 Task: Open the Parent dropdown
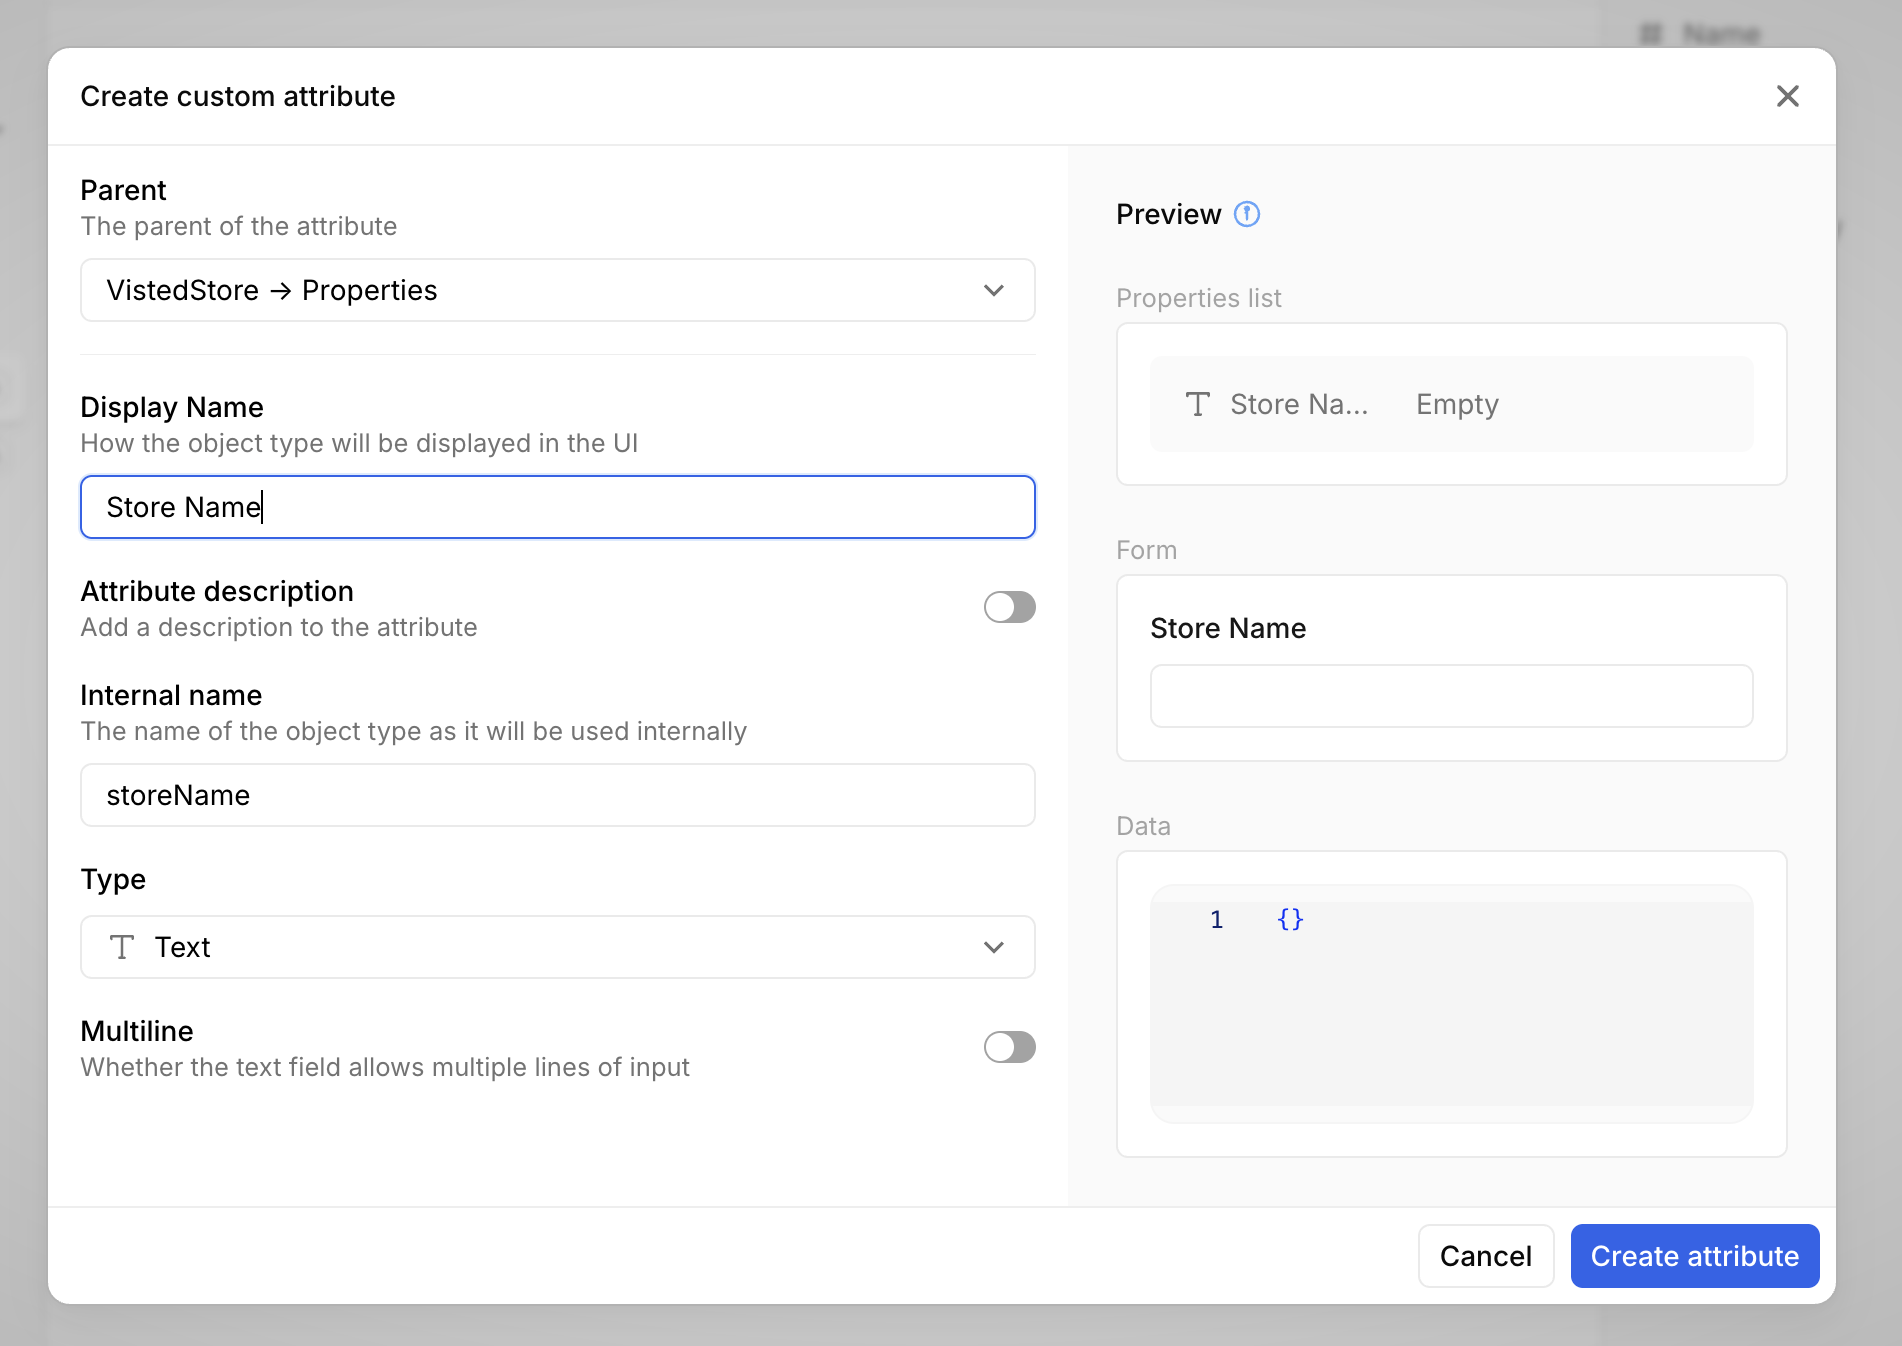point(557,290)
